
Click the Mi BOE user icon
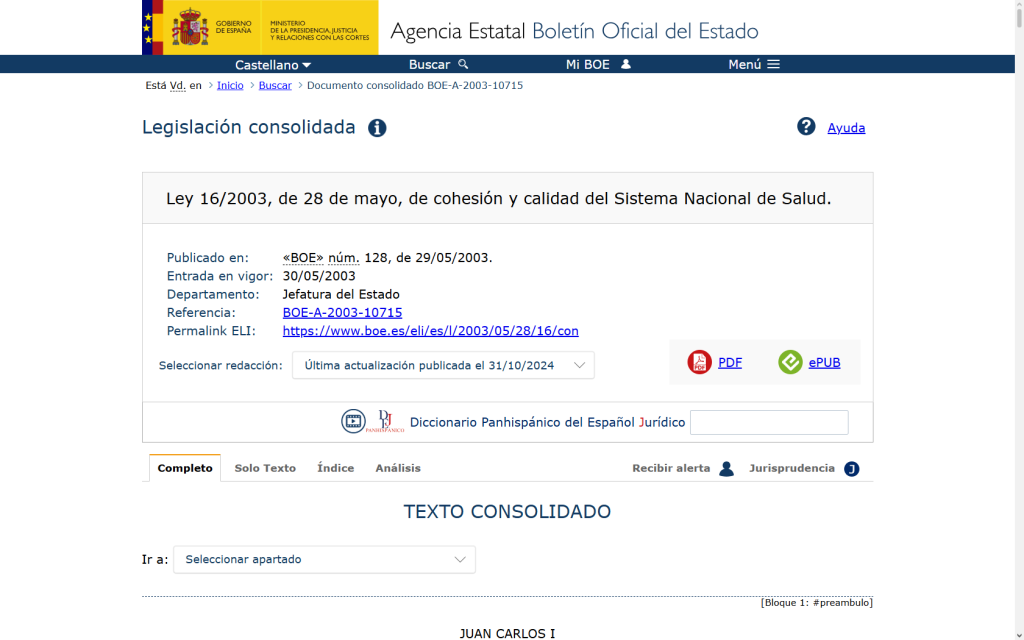626,64
